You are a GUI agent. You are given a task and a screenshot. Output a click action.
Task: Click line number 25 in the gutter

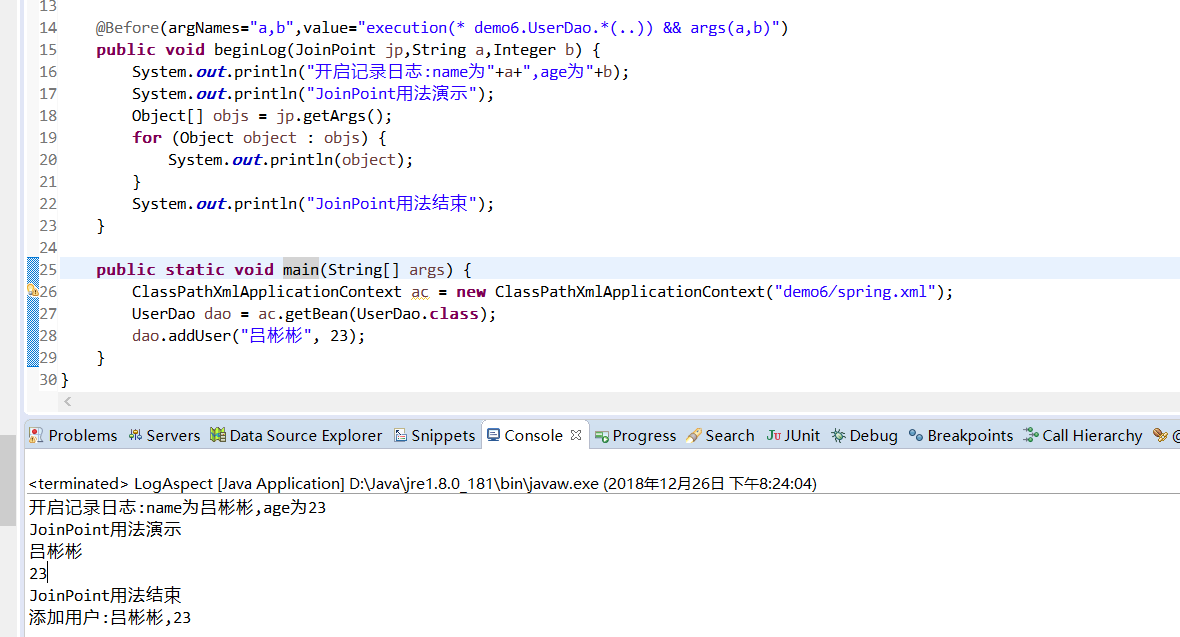coord(48,270)
